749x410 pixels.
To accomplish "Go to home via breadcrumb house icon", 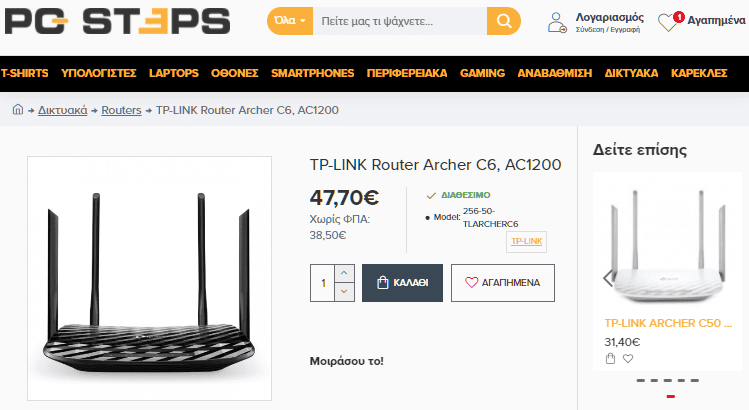I will pos(18,109).
